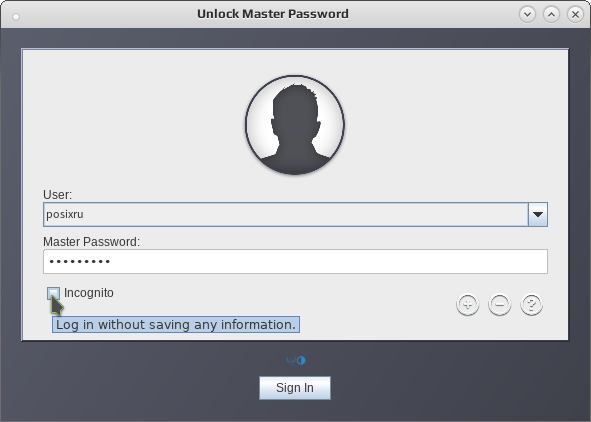The width and height of the screenshot is (591, 422).
Task: Add a new user with plus icon
Action: (x=467, y=304)
